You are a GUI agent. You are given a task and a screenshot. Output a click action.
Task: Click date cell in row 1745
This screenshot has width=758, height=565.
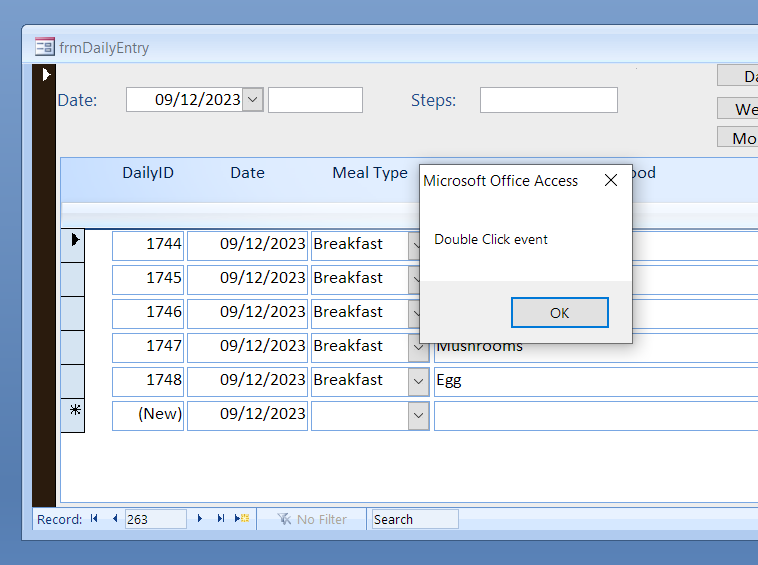pyautogui.click(x=248, y=280)
